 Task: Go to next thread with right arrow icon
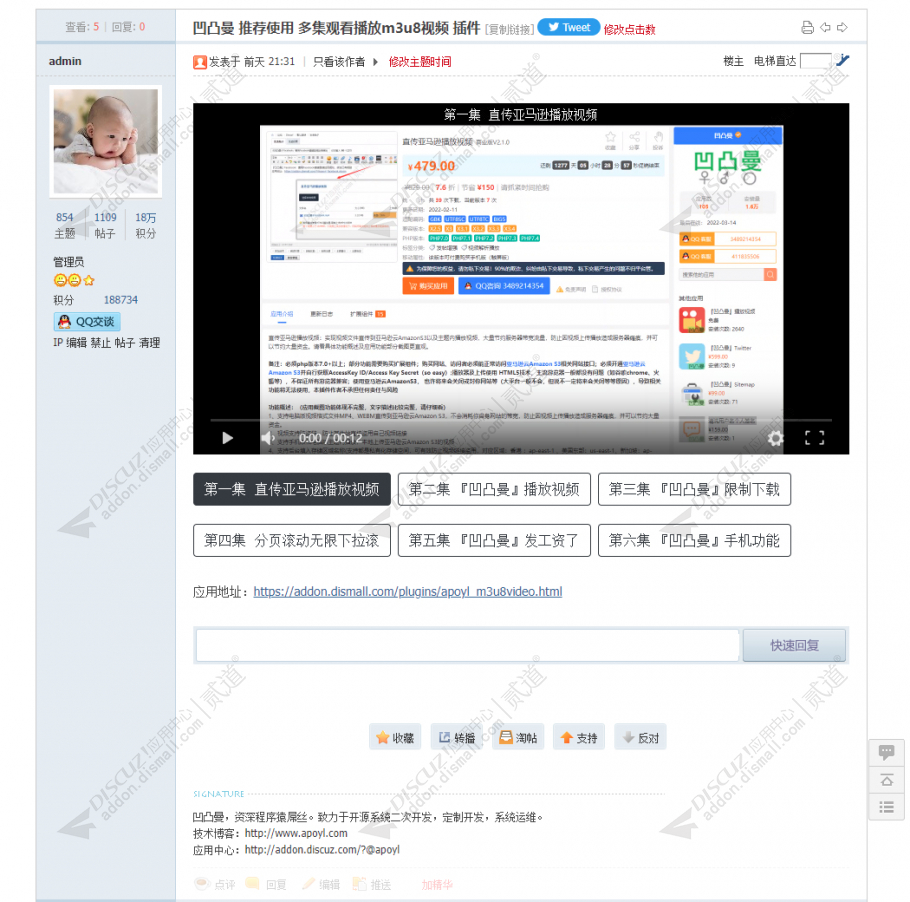[842, 27]
